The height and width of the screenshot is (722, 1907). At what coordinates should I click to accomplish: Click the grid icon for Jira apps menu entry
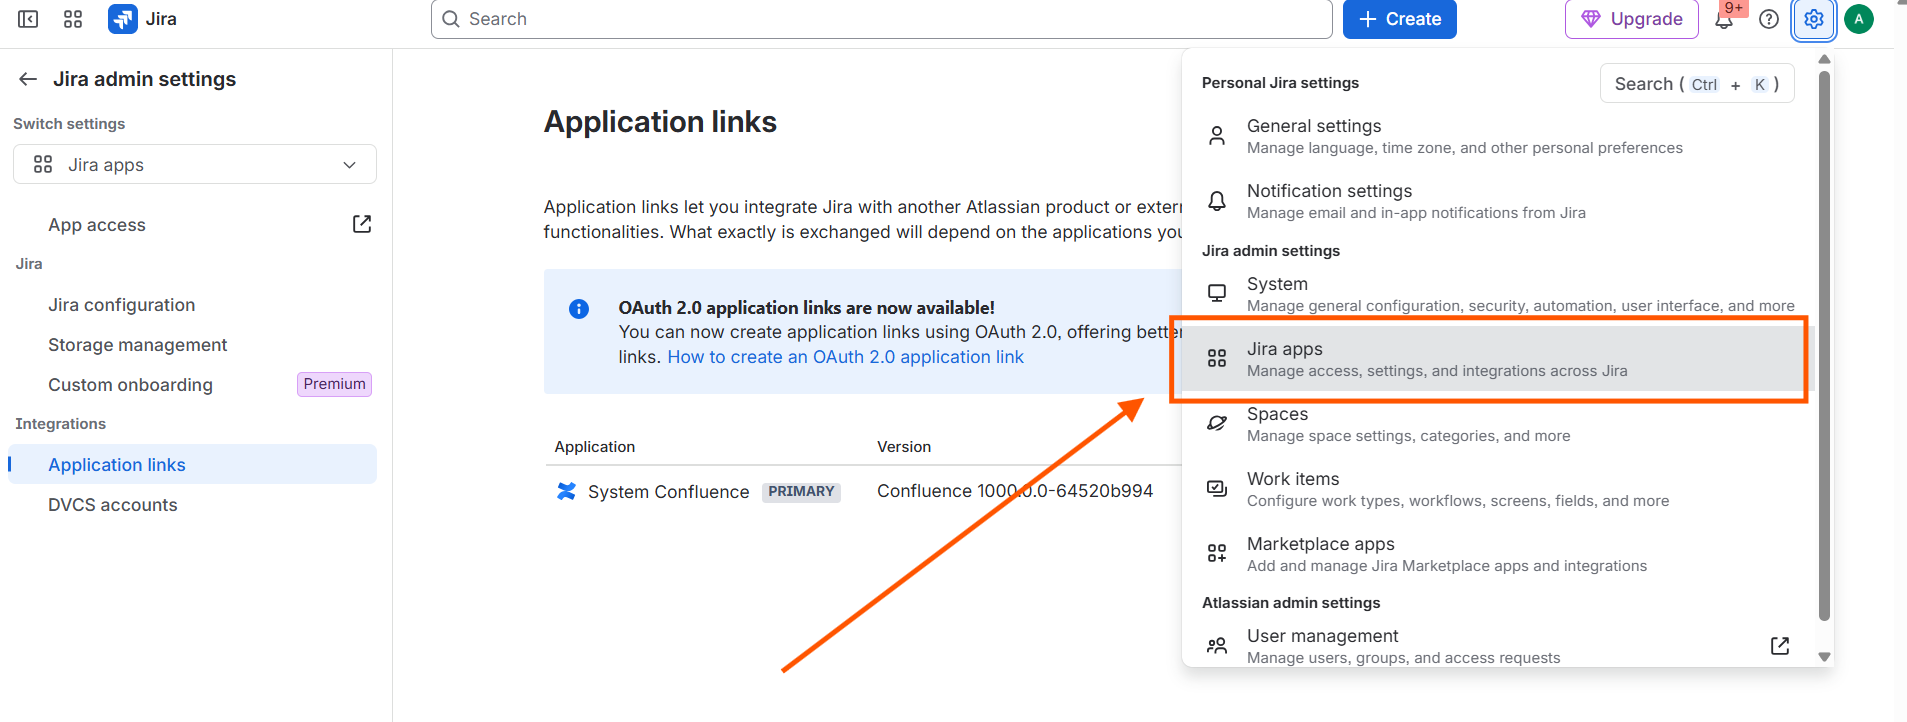point(1217,358)
